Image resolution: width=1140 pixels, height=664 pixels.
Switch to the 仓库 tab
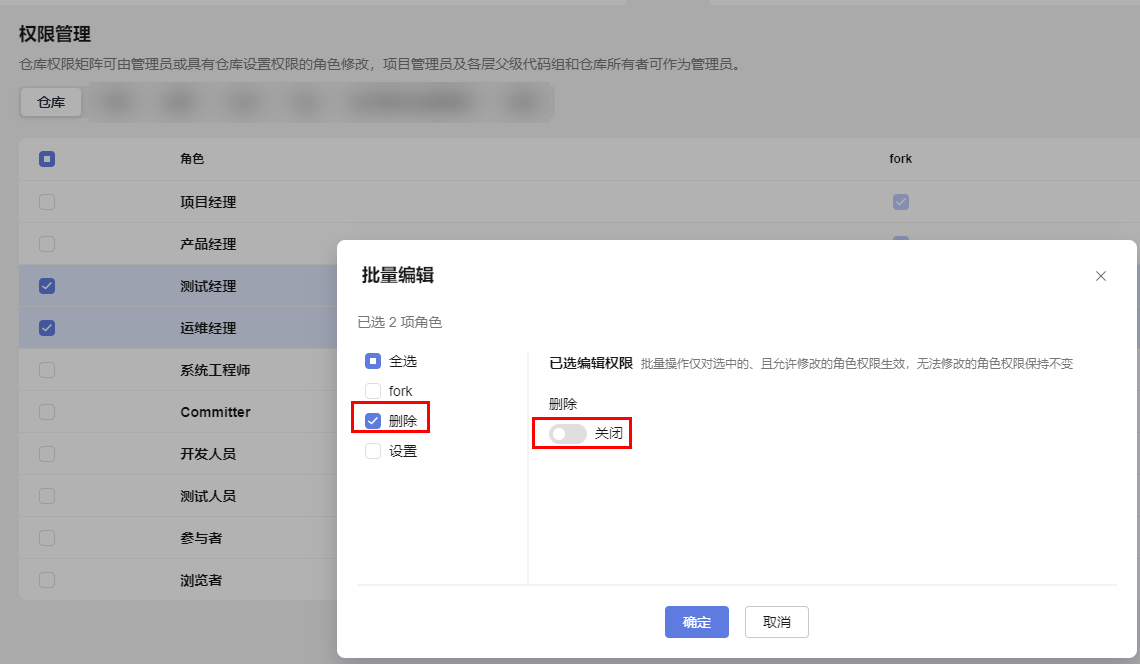click(50, 101)
